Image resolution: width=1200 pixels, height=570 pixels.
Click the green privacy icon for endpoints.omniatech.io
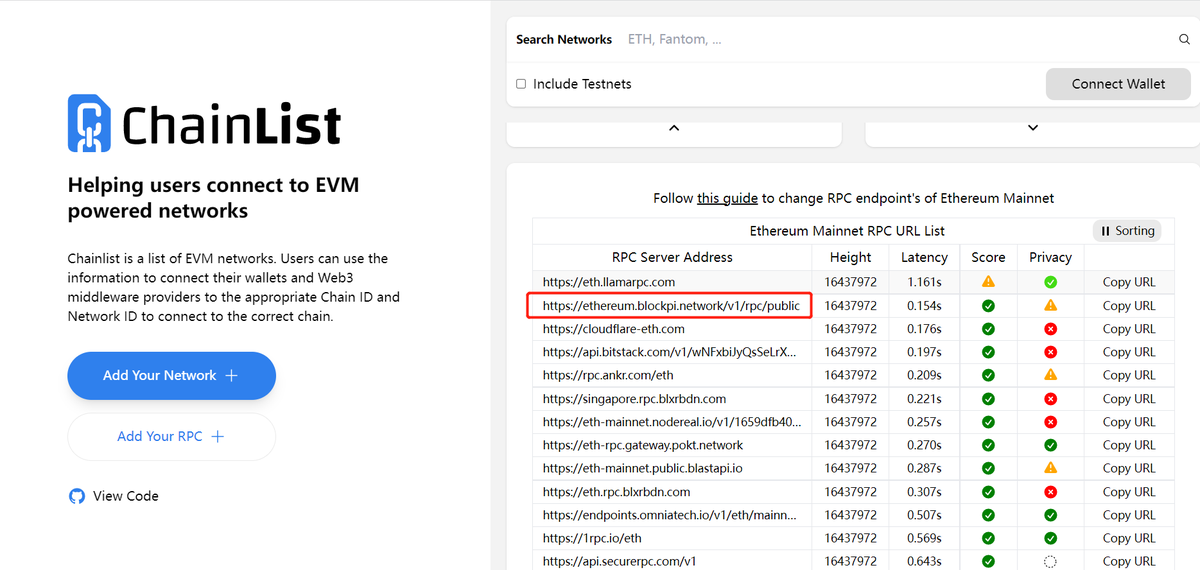1050,515
